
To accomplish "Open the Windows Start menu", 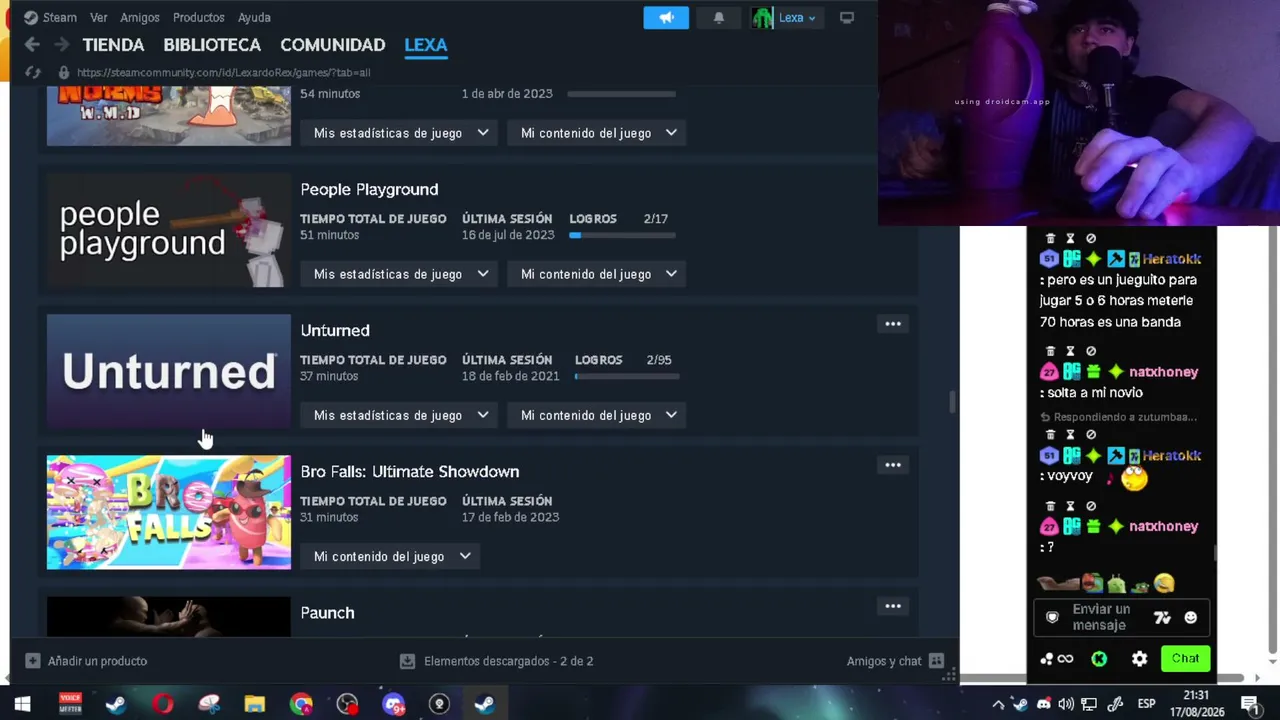I will point(22,704).
